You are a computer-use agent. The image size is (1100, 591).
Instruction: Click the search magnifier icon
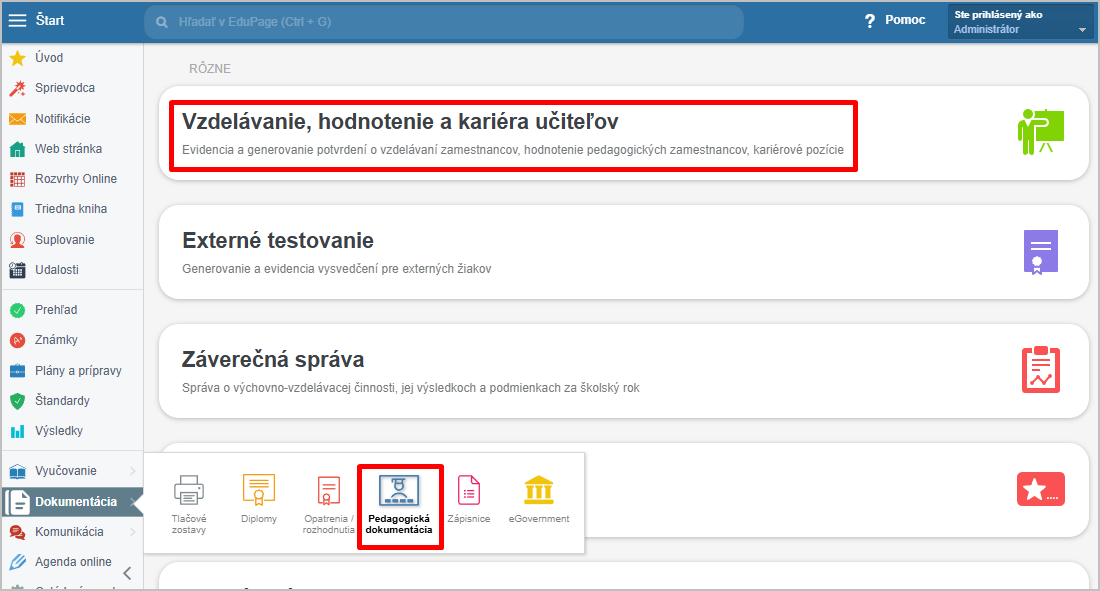[x=162, y=22]
